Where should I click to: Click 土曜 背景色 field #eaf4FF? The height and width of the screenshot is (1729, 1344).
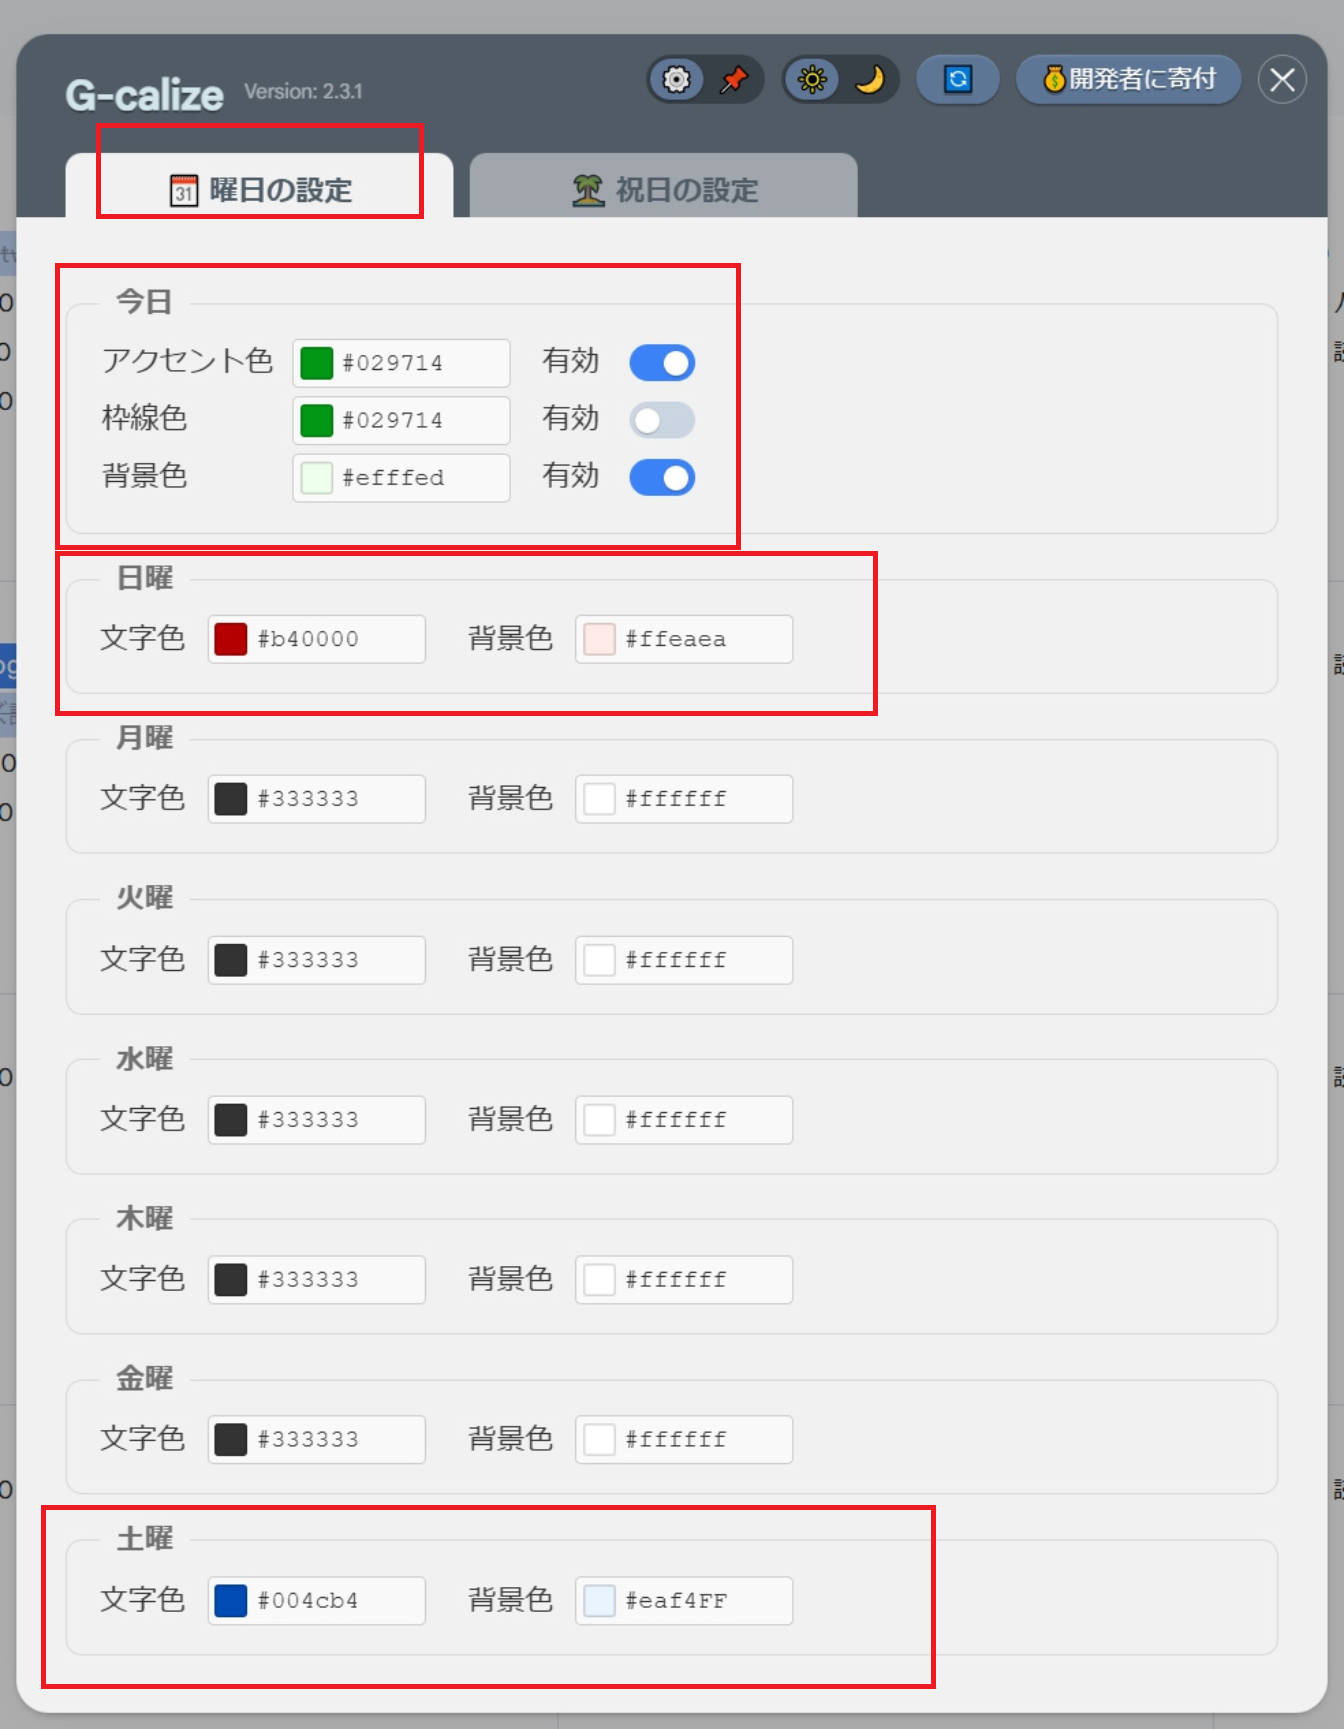684,1601
